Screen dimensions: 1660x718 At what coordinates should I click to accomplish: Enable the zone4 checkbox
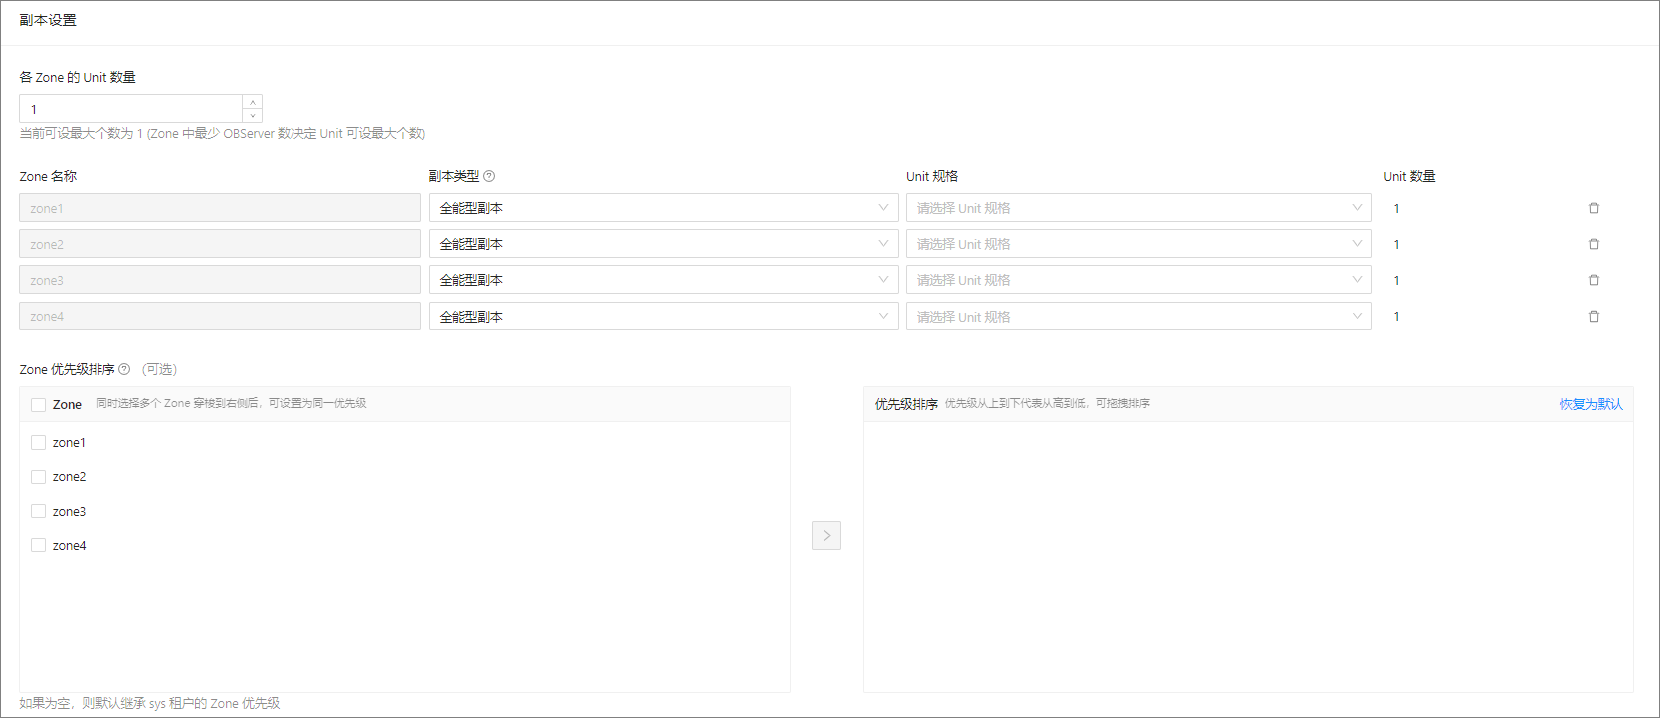click(39, 545)
